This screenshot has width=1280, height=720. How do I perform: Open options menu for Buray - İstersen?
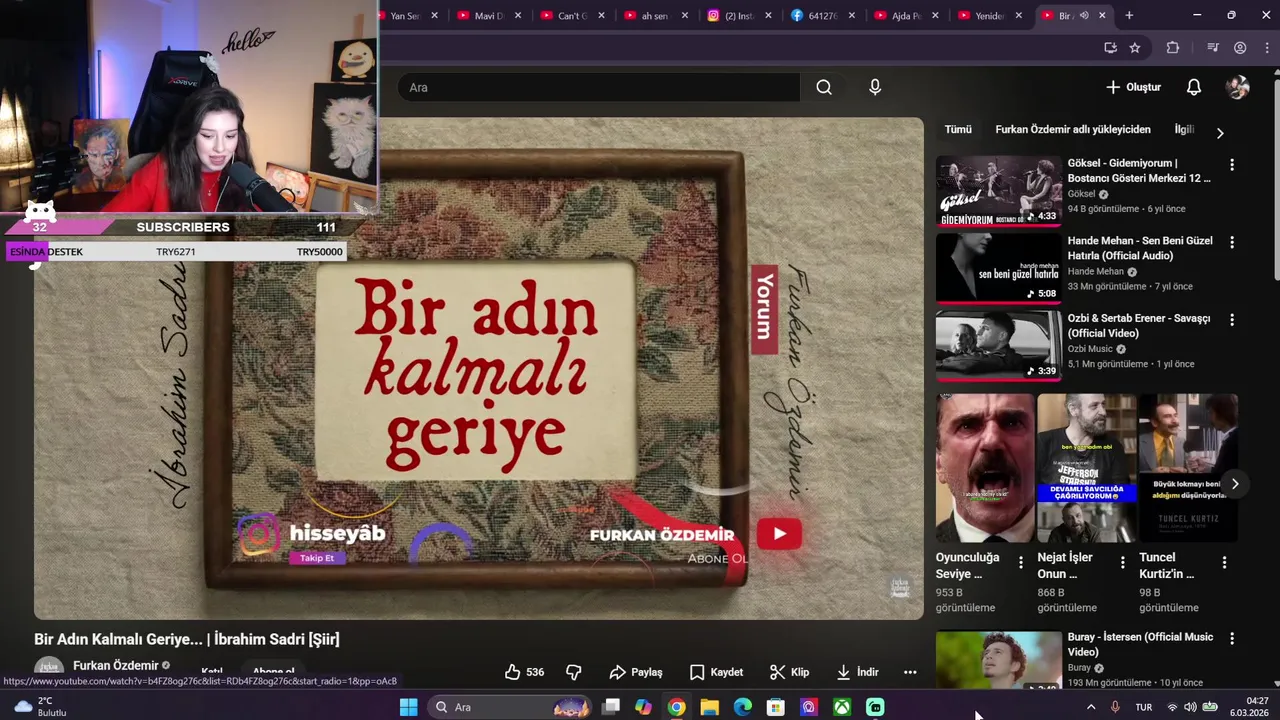coord(1232,638)
